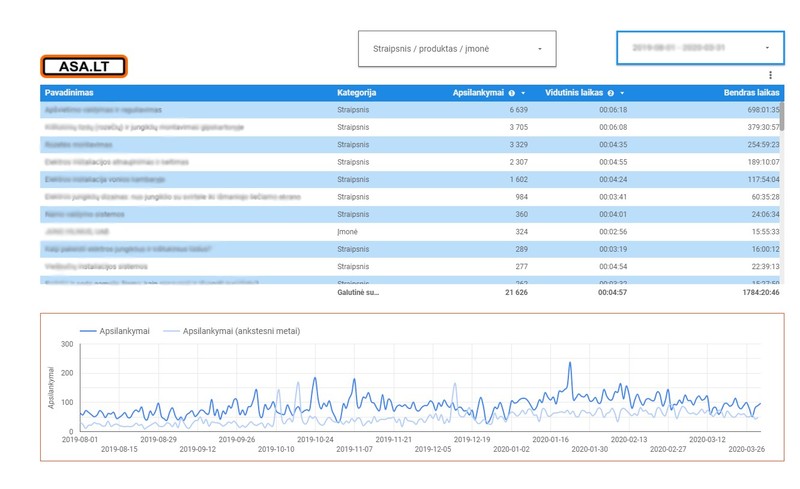Click average time 00:04:54
This screenshot has height=489, width=800.
click(613, 266)
